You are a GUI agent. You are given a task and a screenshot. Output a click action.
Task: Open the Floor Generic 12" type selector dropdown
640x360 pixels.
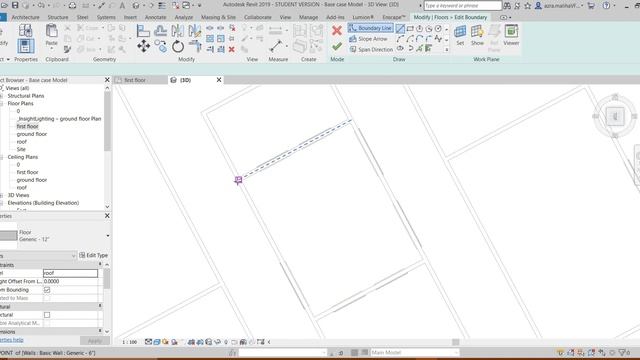click(108, 236)
